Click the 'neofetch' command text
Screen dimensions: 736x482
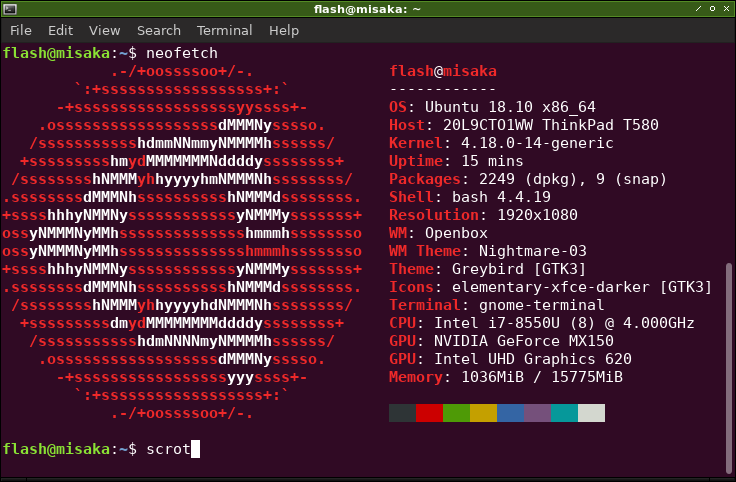(x=182, y=53)
